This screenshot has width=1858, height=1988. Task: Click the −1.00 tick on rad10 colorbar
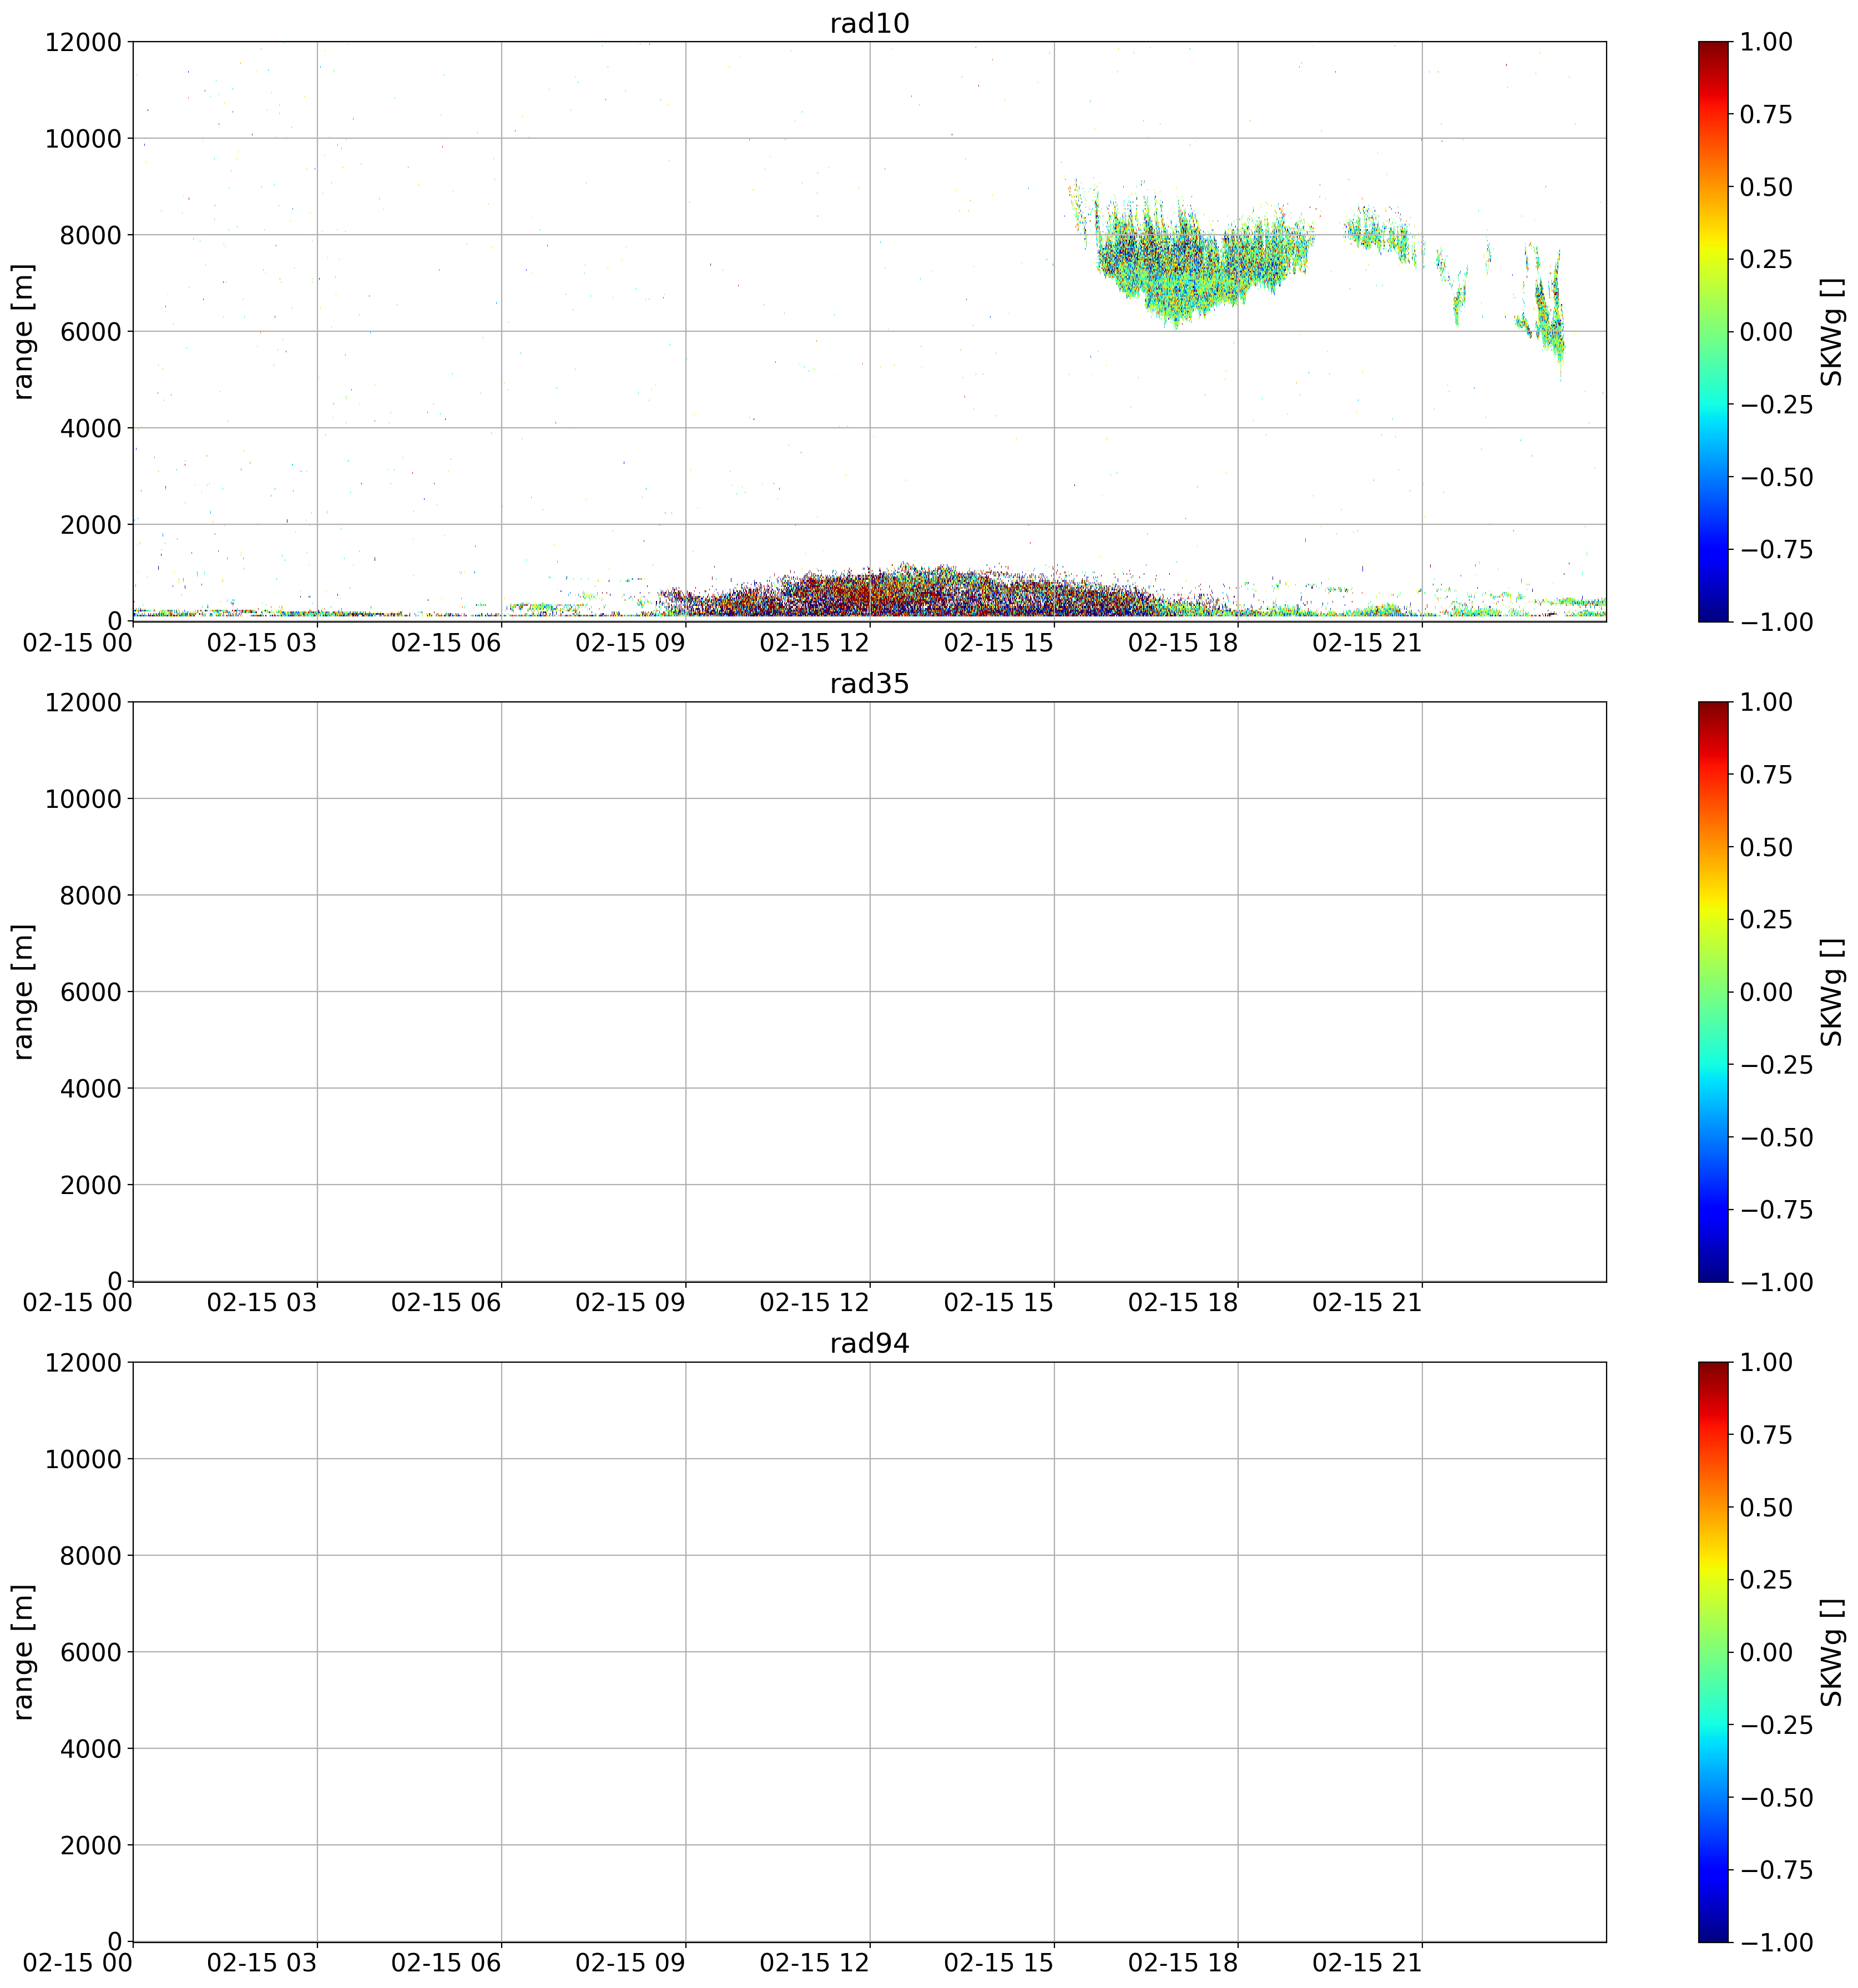(1776, 622)
